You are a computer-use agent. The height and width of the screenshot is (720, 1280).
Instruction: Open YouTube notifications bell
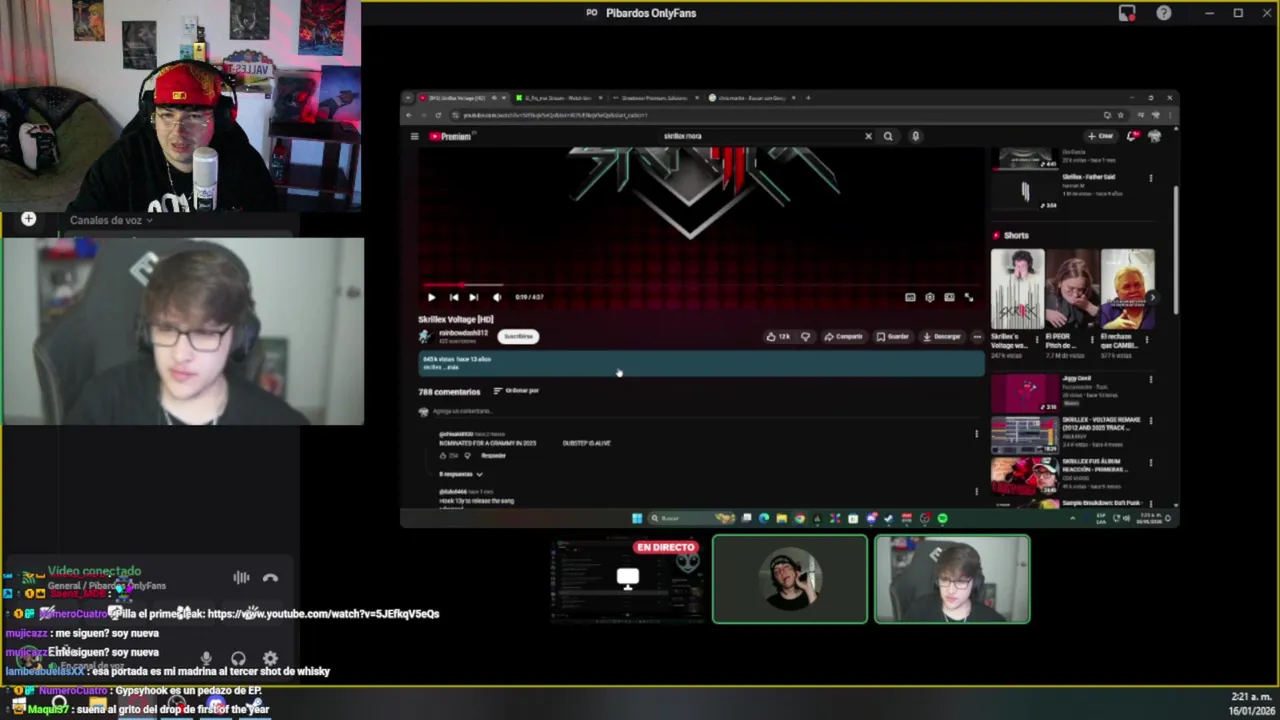pos(1132,136)
